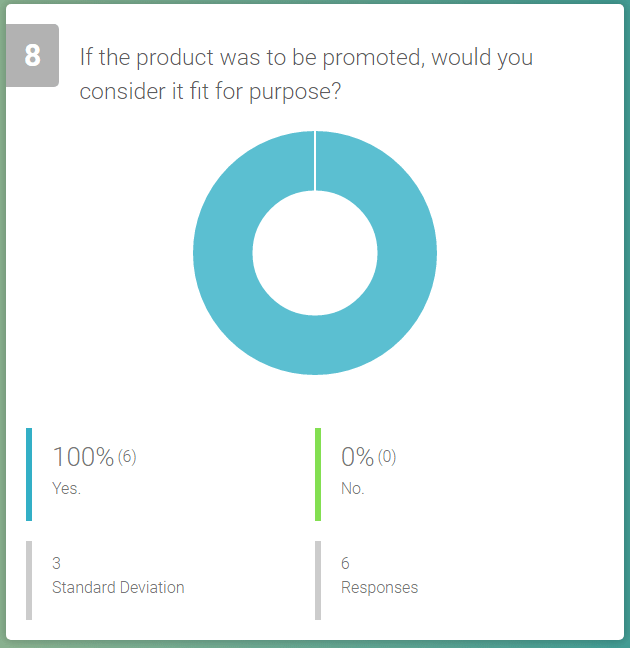Image resolution: width=630 pixels, height=648 pixels.
Task: Select the teal color bar beside Yes
Action: 29,474
